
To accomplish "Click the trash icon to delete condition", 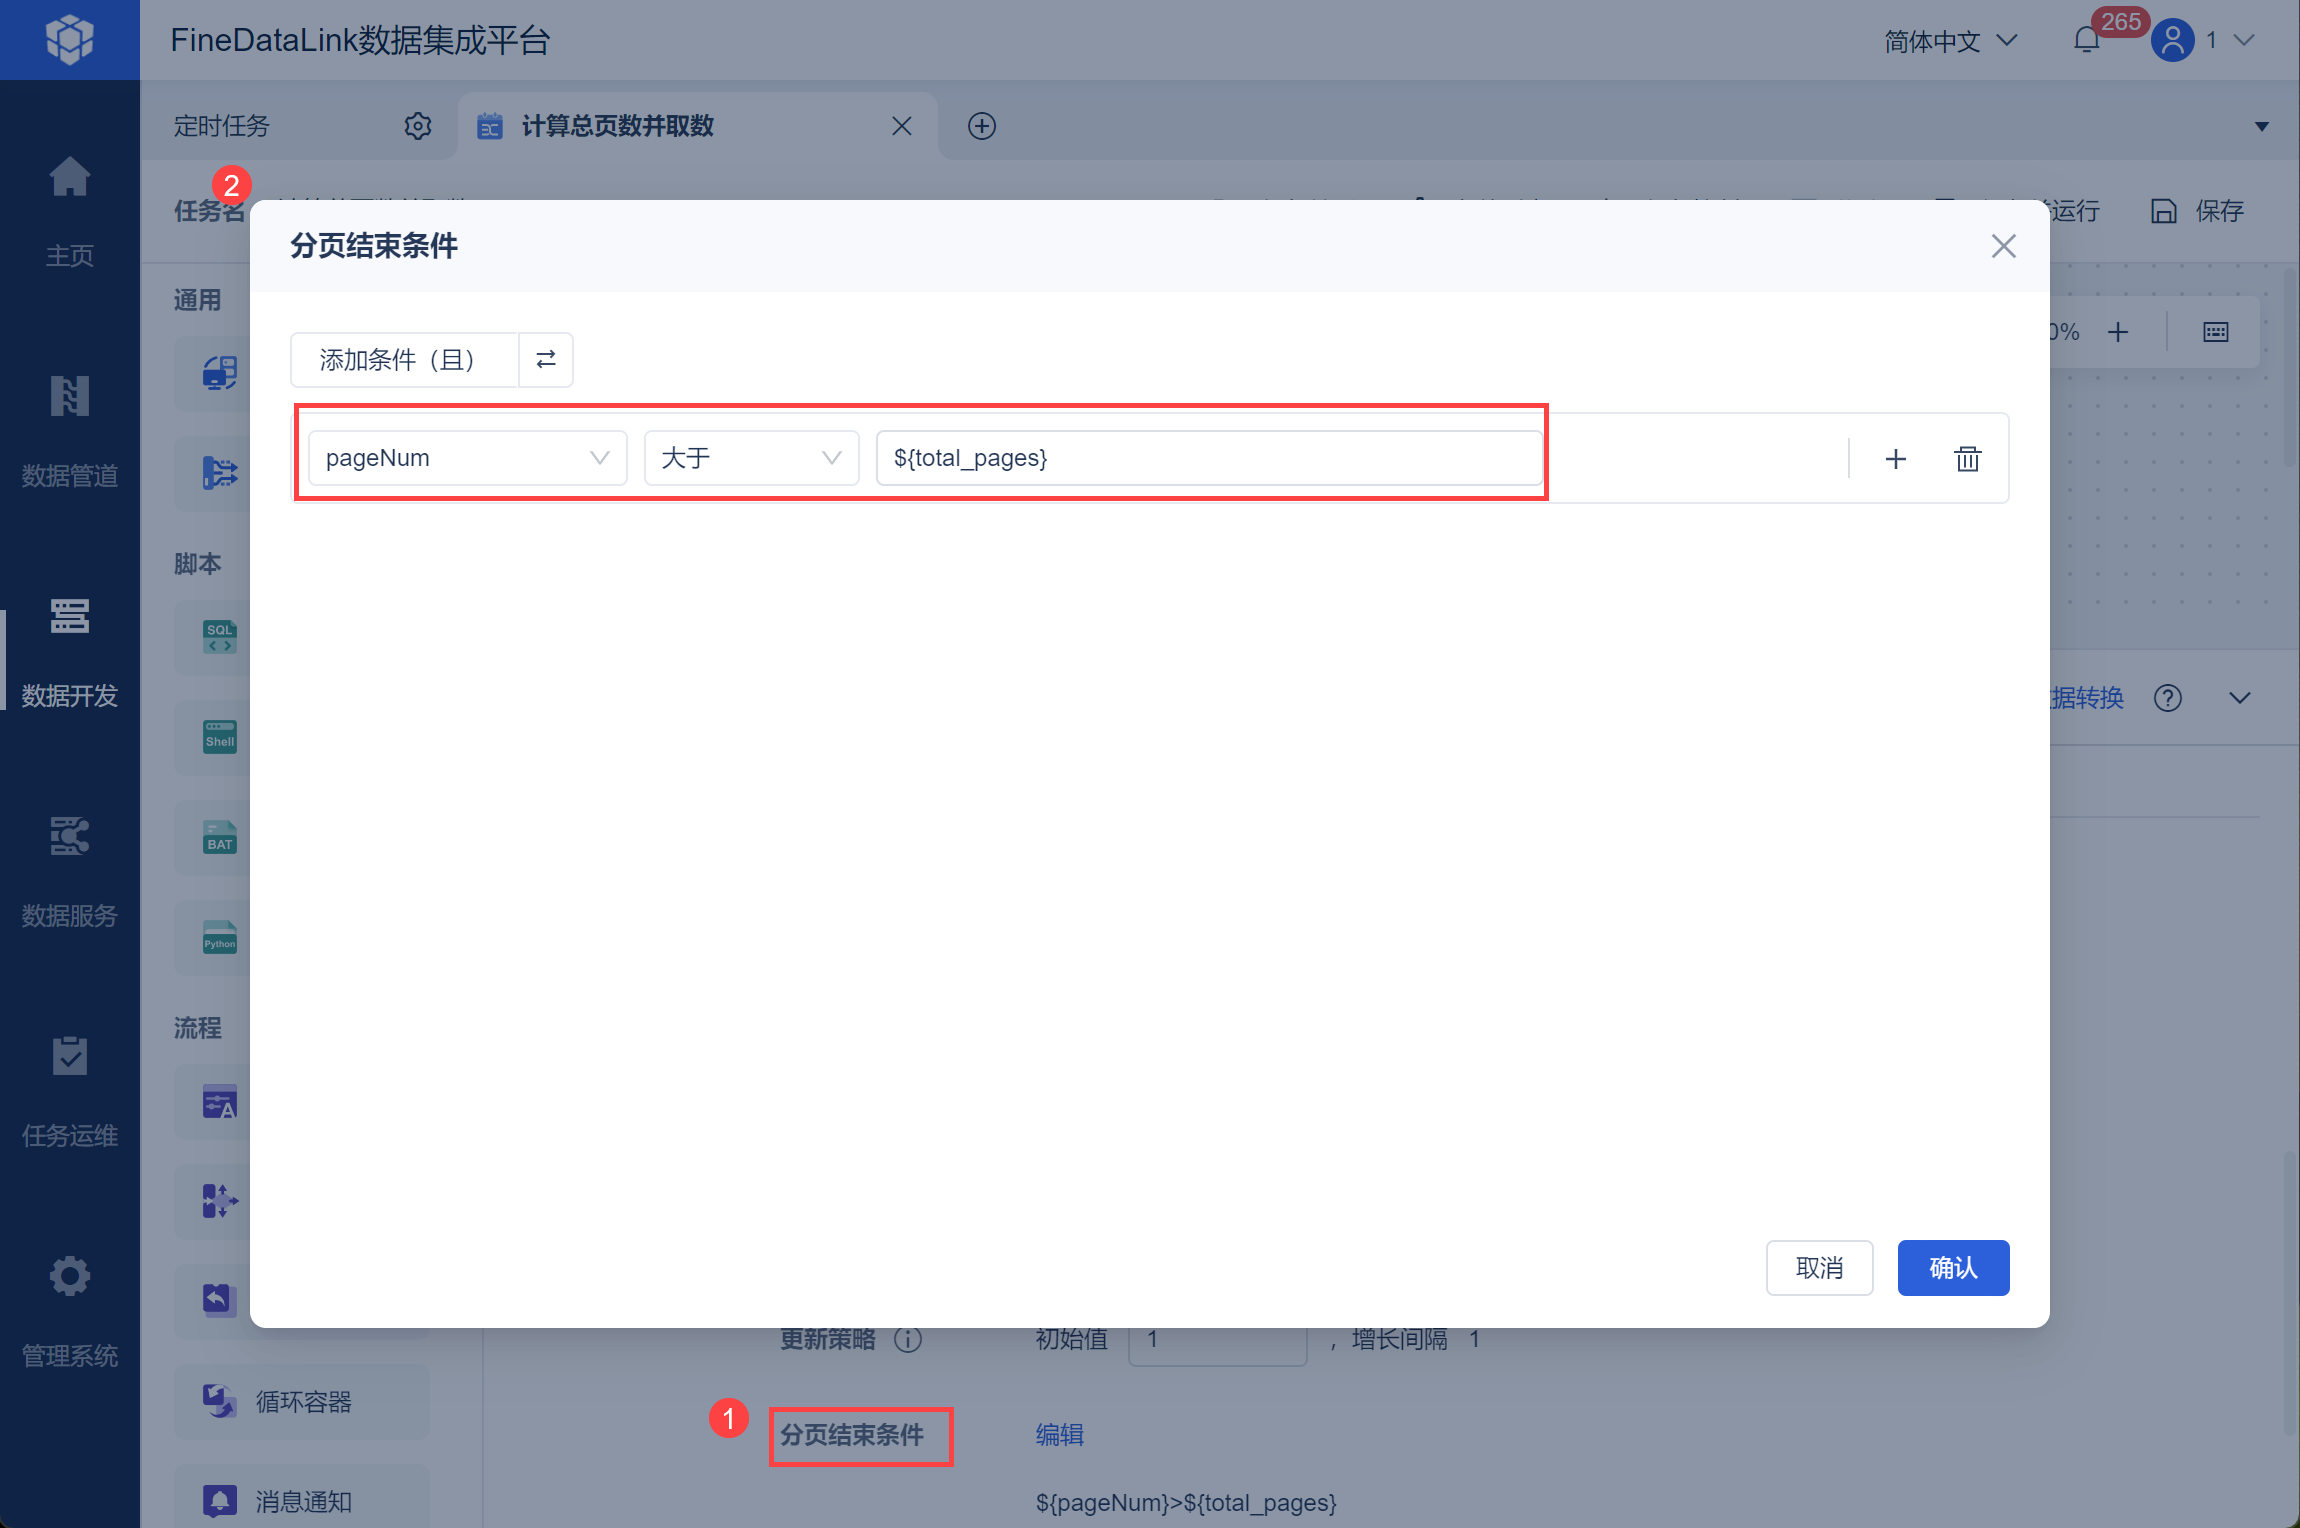I will [x=1967, y=459].
